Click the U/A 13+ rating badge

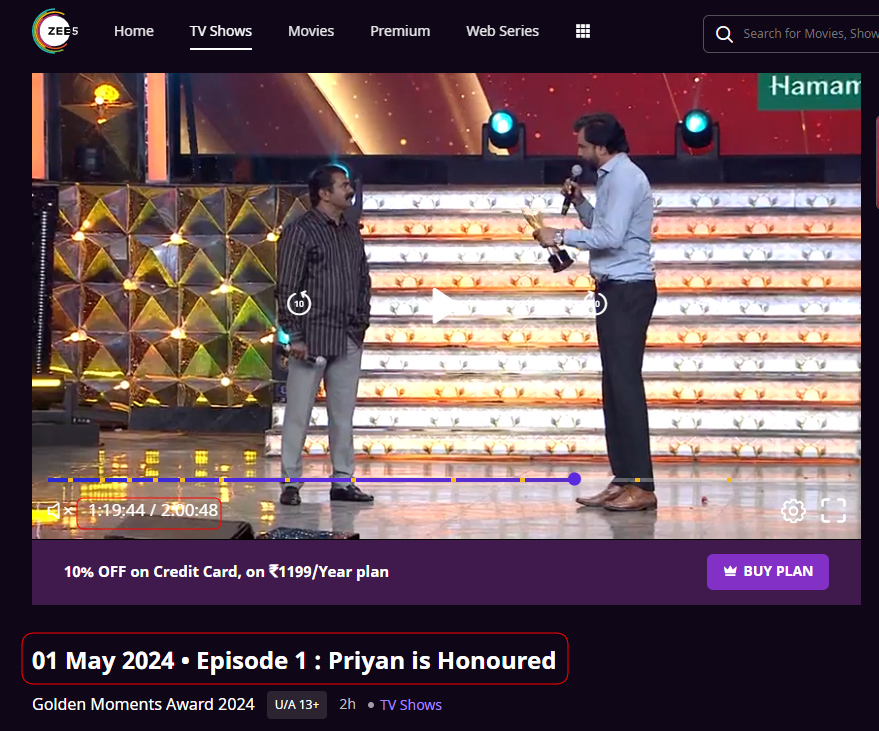(297, 705)
